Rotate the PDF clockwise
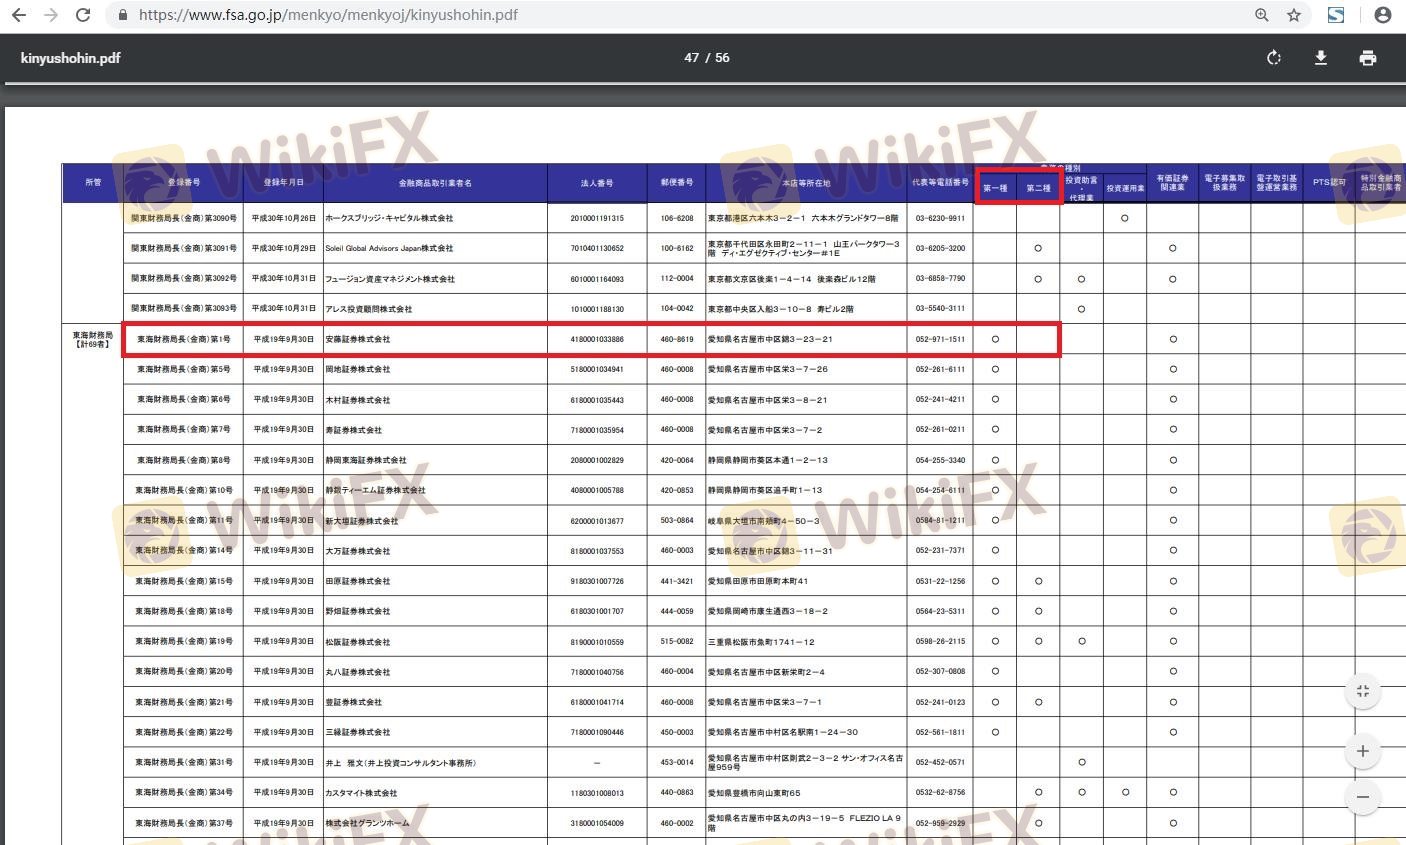The height and width of the screenshot is (845, 1406). [1273, 58]
